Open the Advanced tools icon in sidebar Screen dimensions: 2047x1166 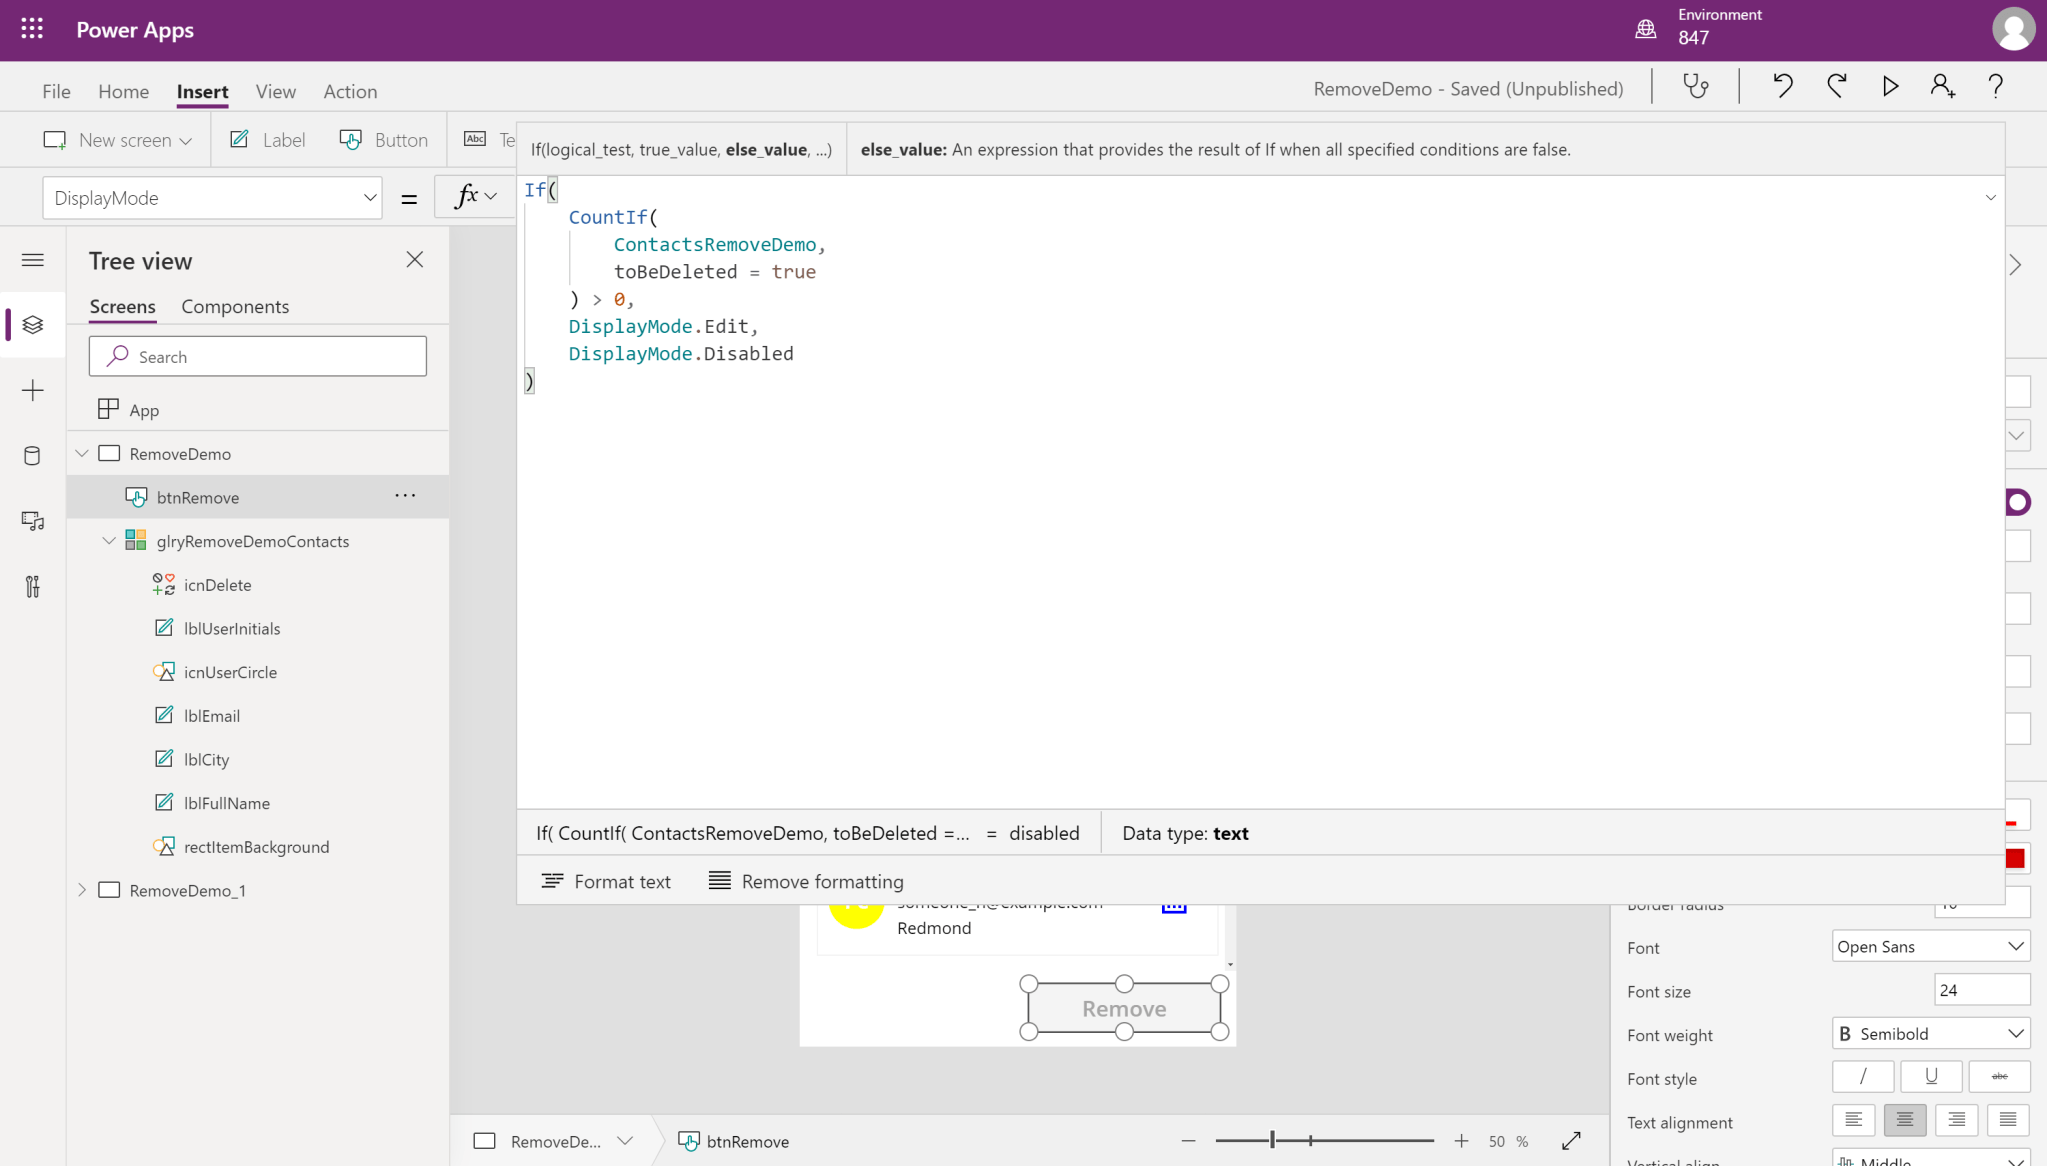(32, 586)
